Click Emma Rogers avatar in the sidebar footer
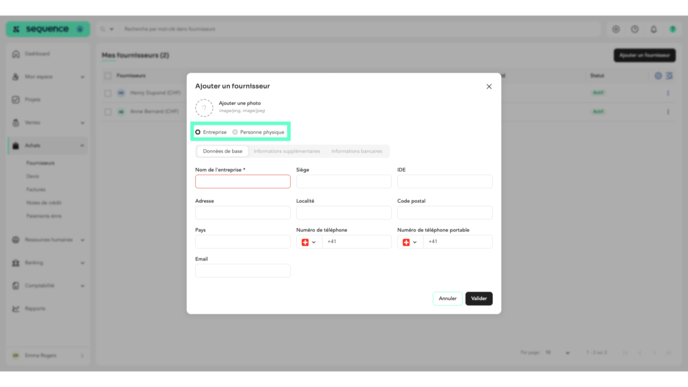688x387 pixels. [16, 356]
